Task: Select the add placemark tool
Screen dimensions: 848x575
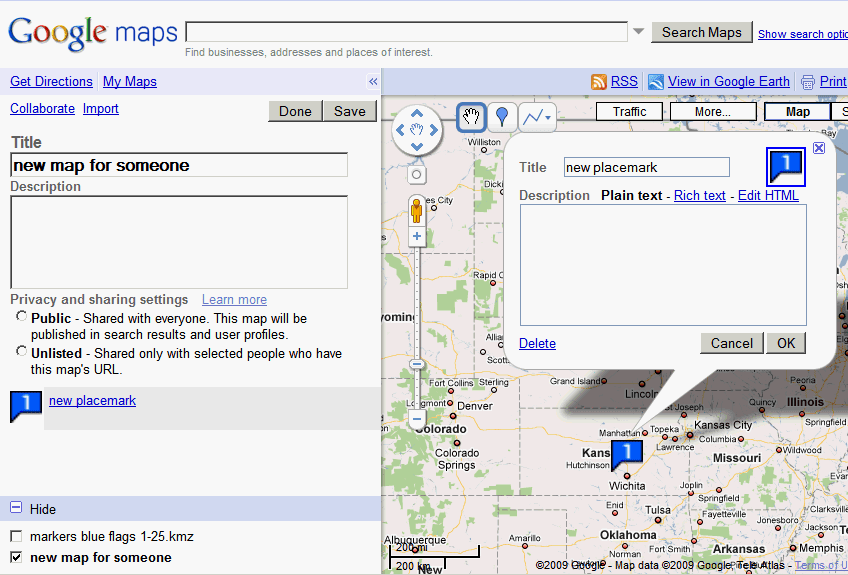Action: (502, 117)
